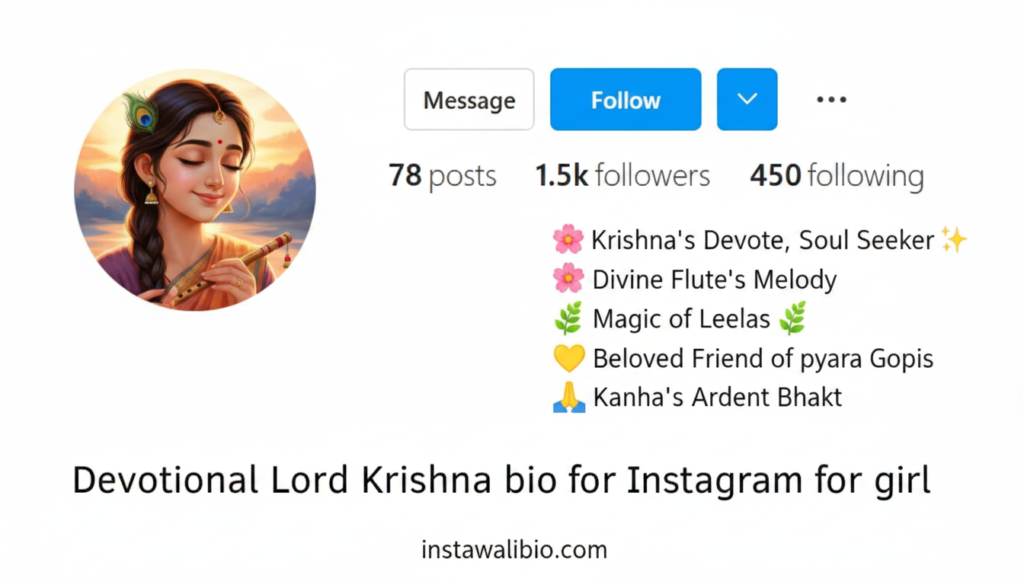View the 450 following list
The width and height of the screenshot is (1024, 585).
[x=836, y=175]
